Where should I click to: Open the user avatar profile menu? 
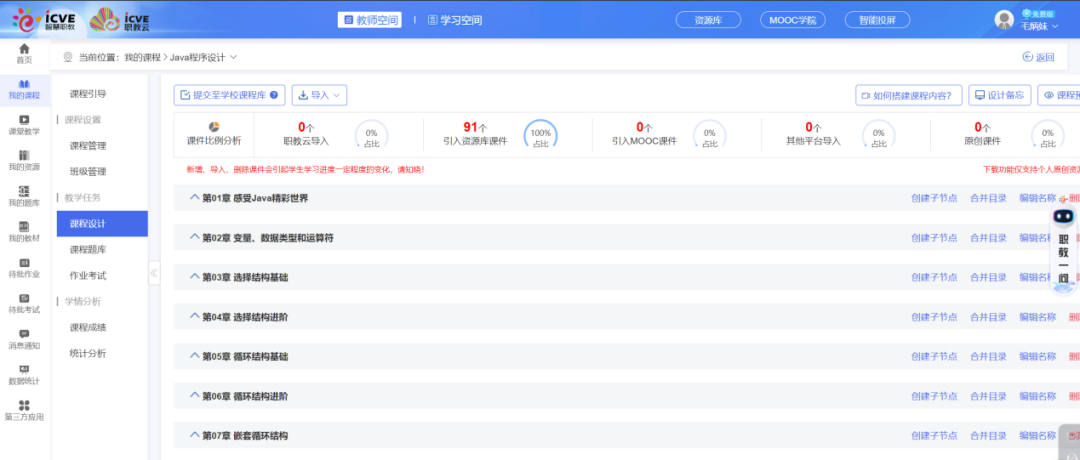tap(1004, 20)
